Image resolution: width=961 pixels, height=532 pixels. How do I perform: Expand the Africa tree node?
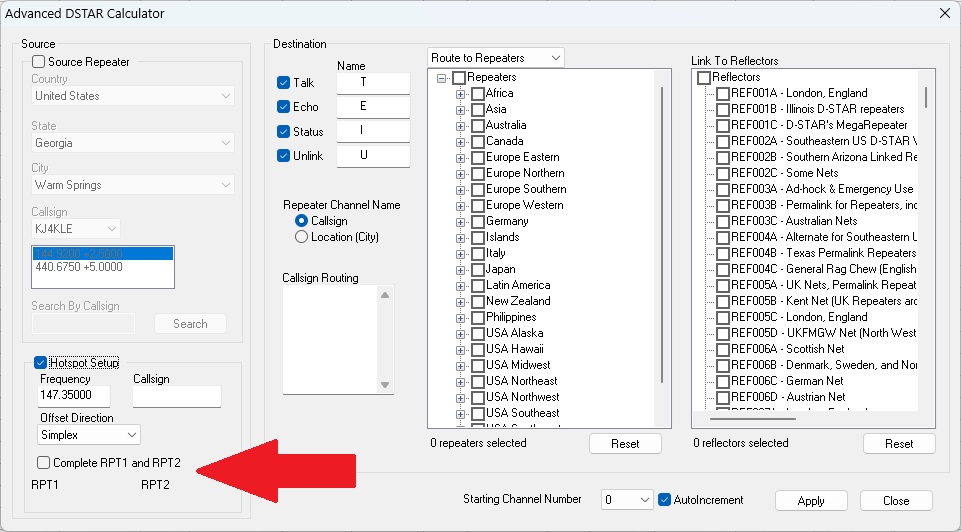click(460, 94)
